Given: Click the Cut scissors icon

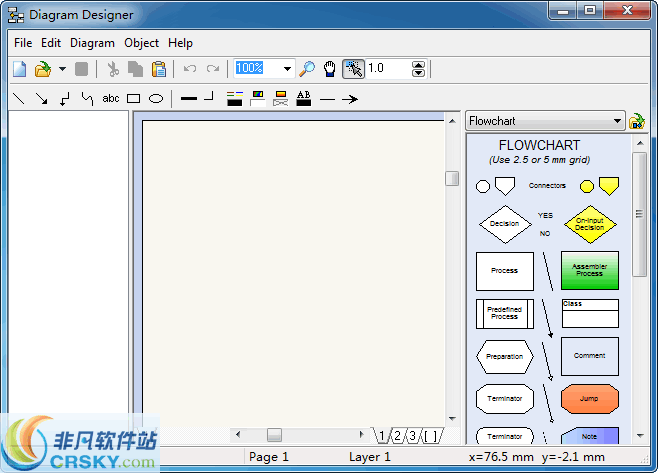Looking at the screenshot, I should coord(112,69).
